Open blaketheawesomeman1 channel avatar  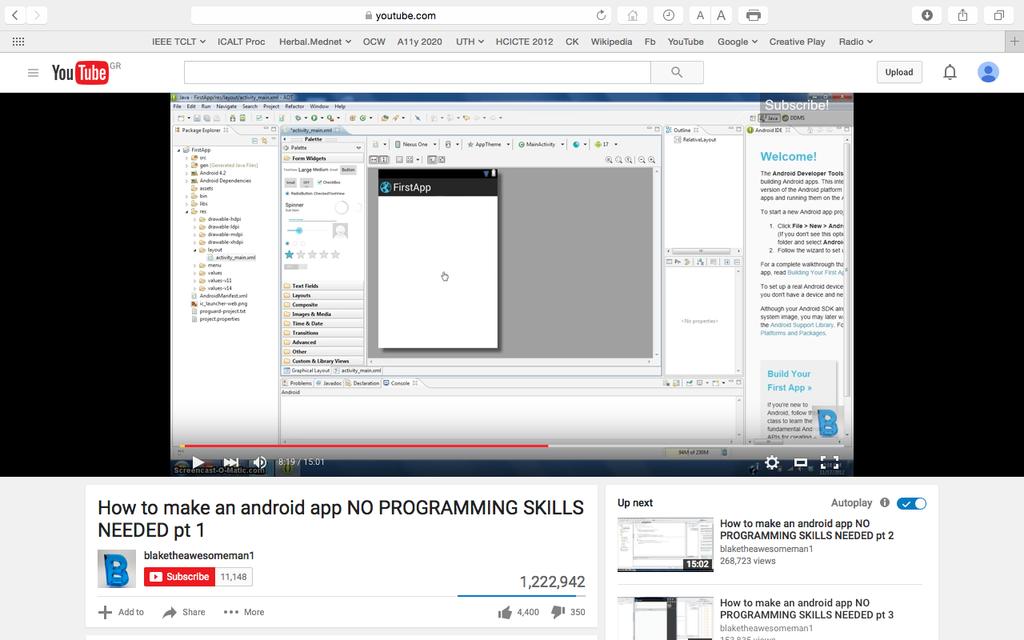(x=116, y=568)
